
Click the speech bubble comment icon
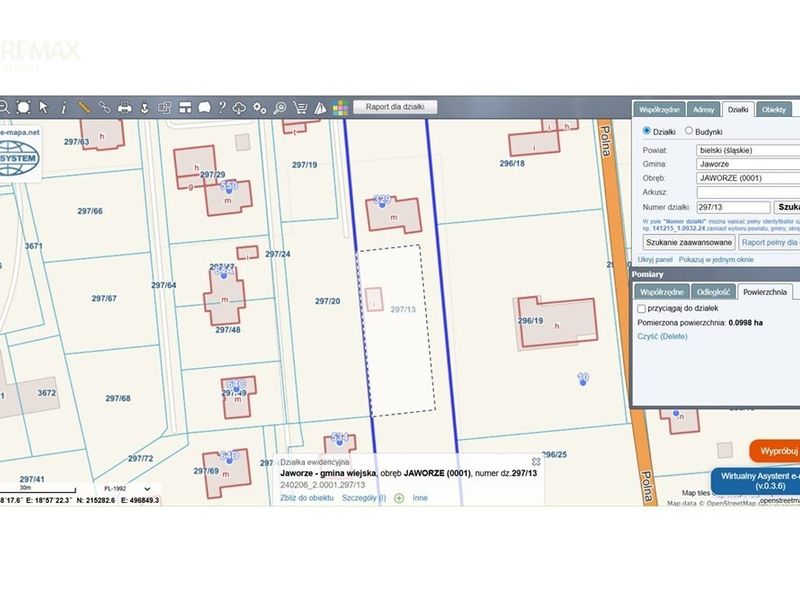(205, 107)
